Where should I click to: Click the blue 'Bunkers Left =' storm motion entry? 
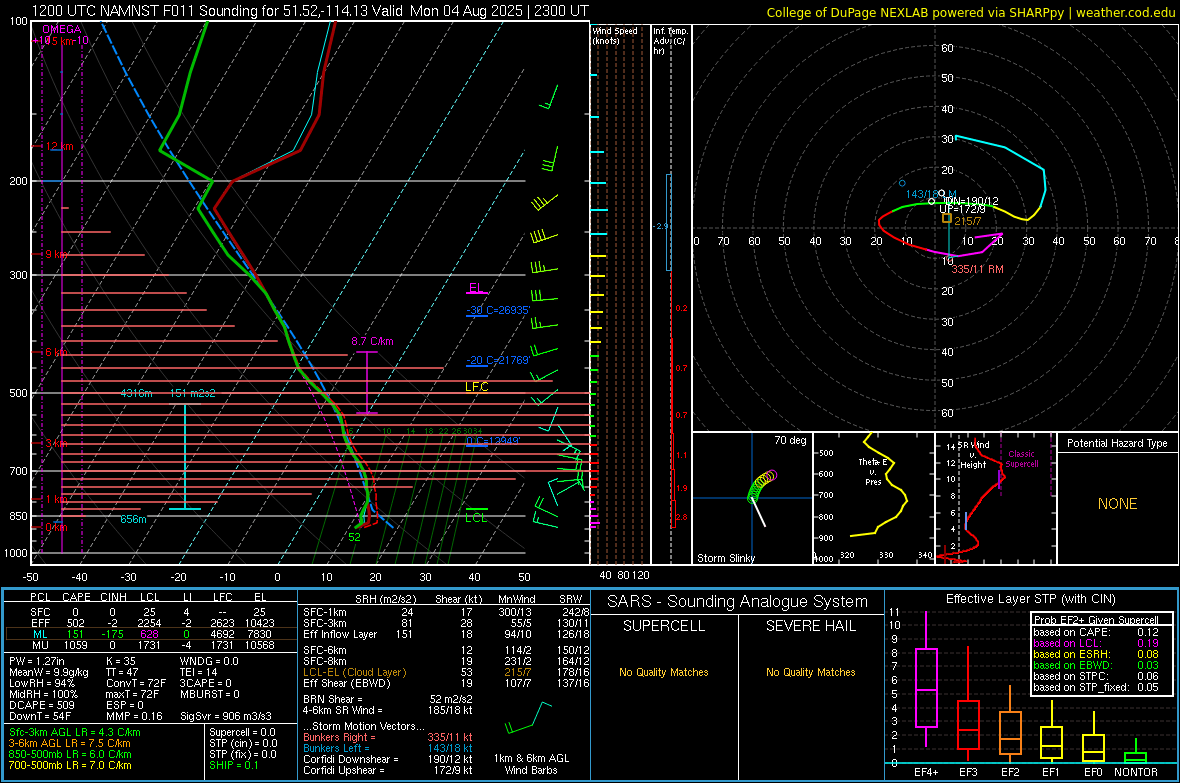tap(388, 748)
